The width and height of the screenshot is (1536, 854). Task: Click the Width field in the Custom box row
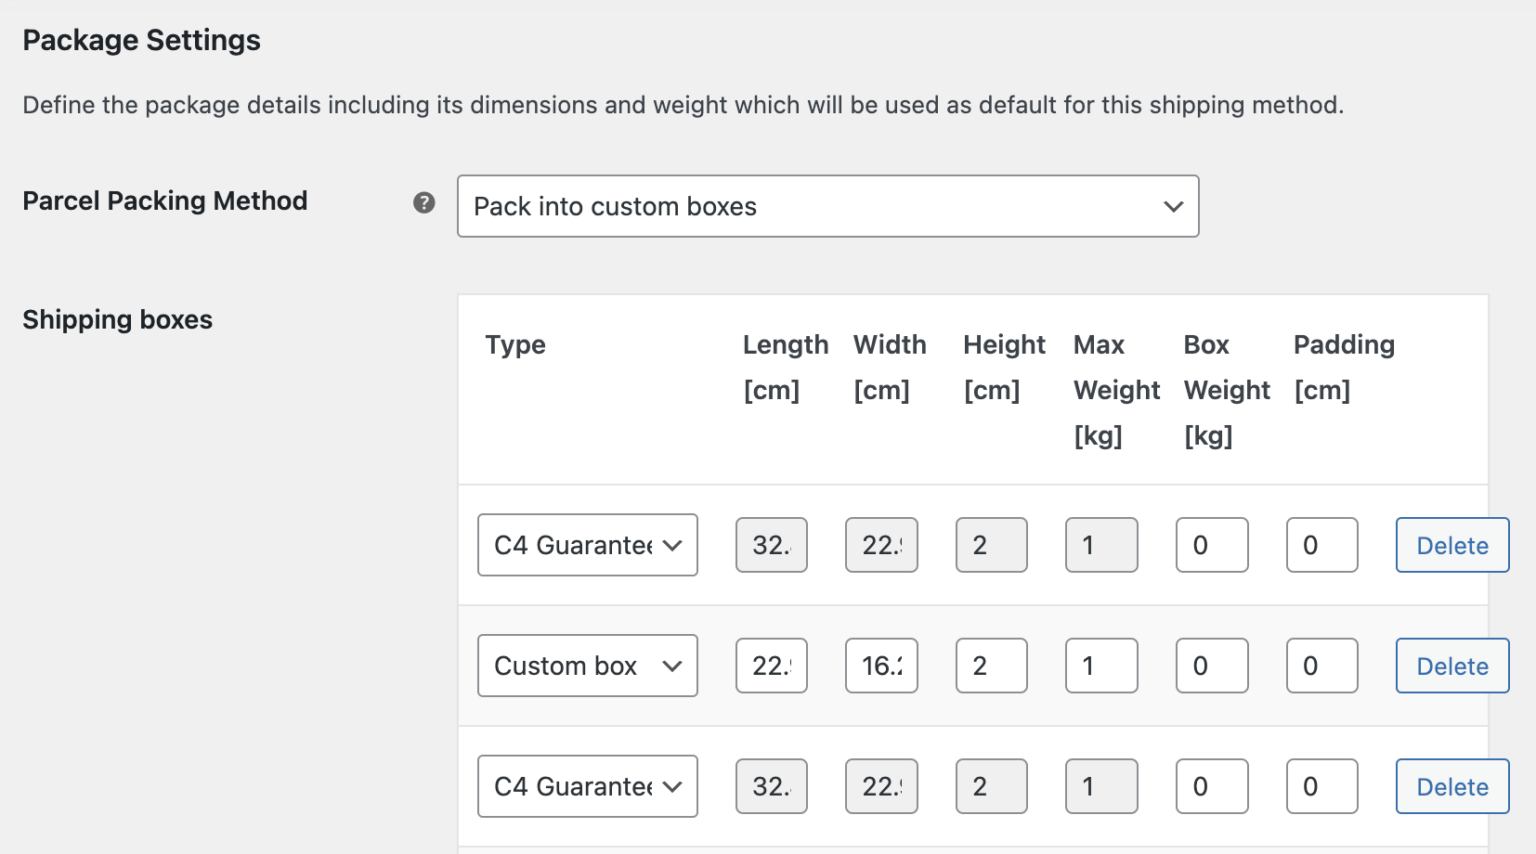(881, 665)
